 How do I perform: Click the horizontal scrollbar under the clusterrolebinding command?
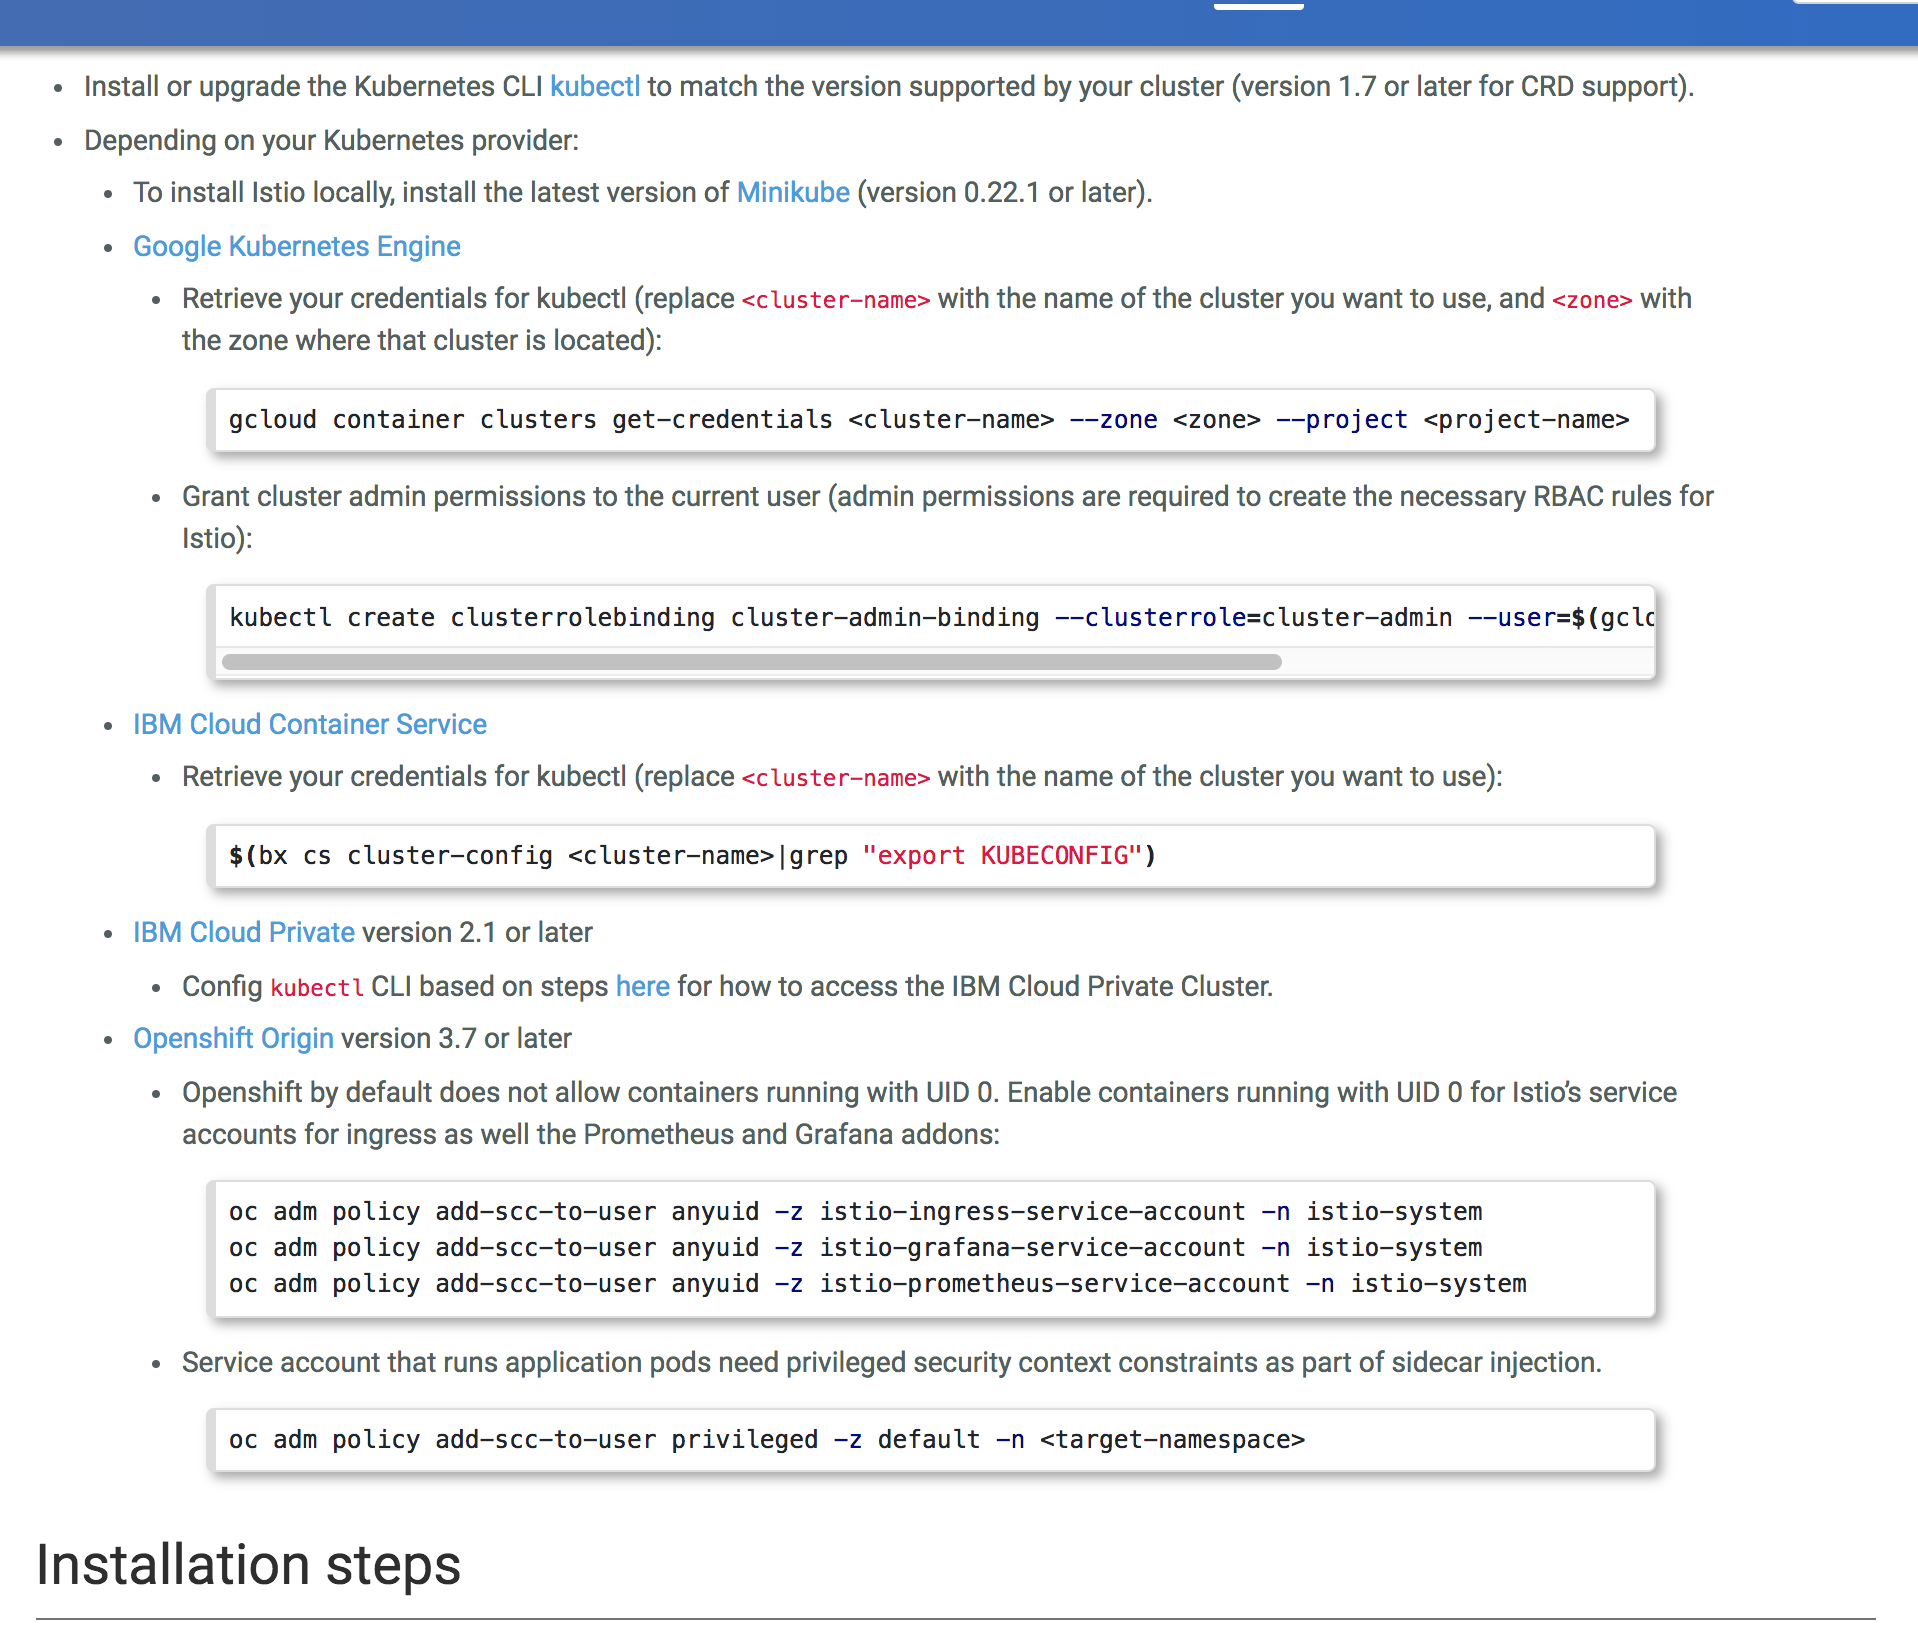pyautogui.click(x=752, y=662)
